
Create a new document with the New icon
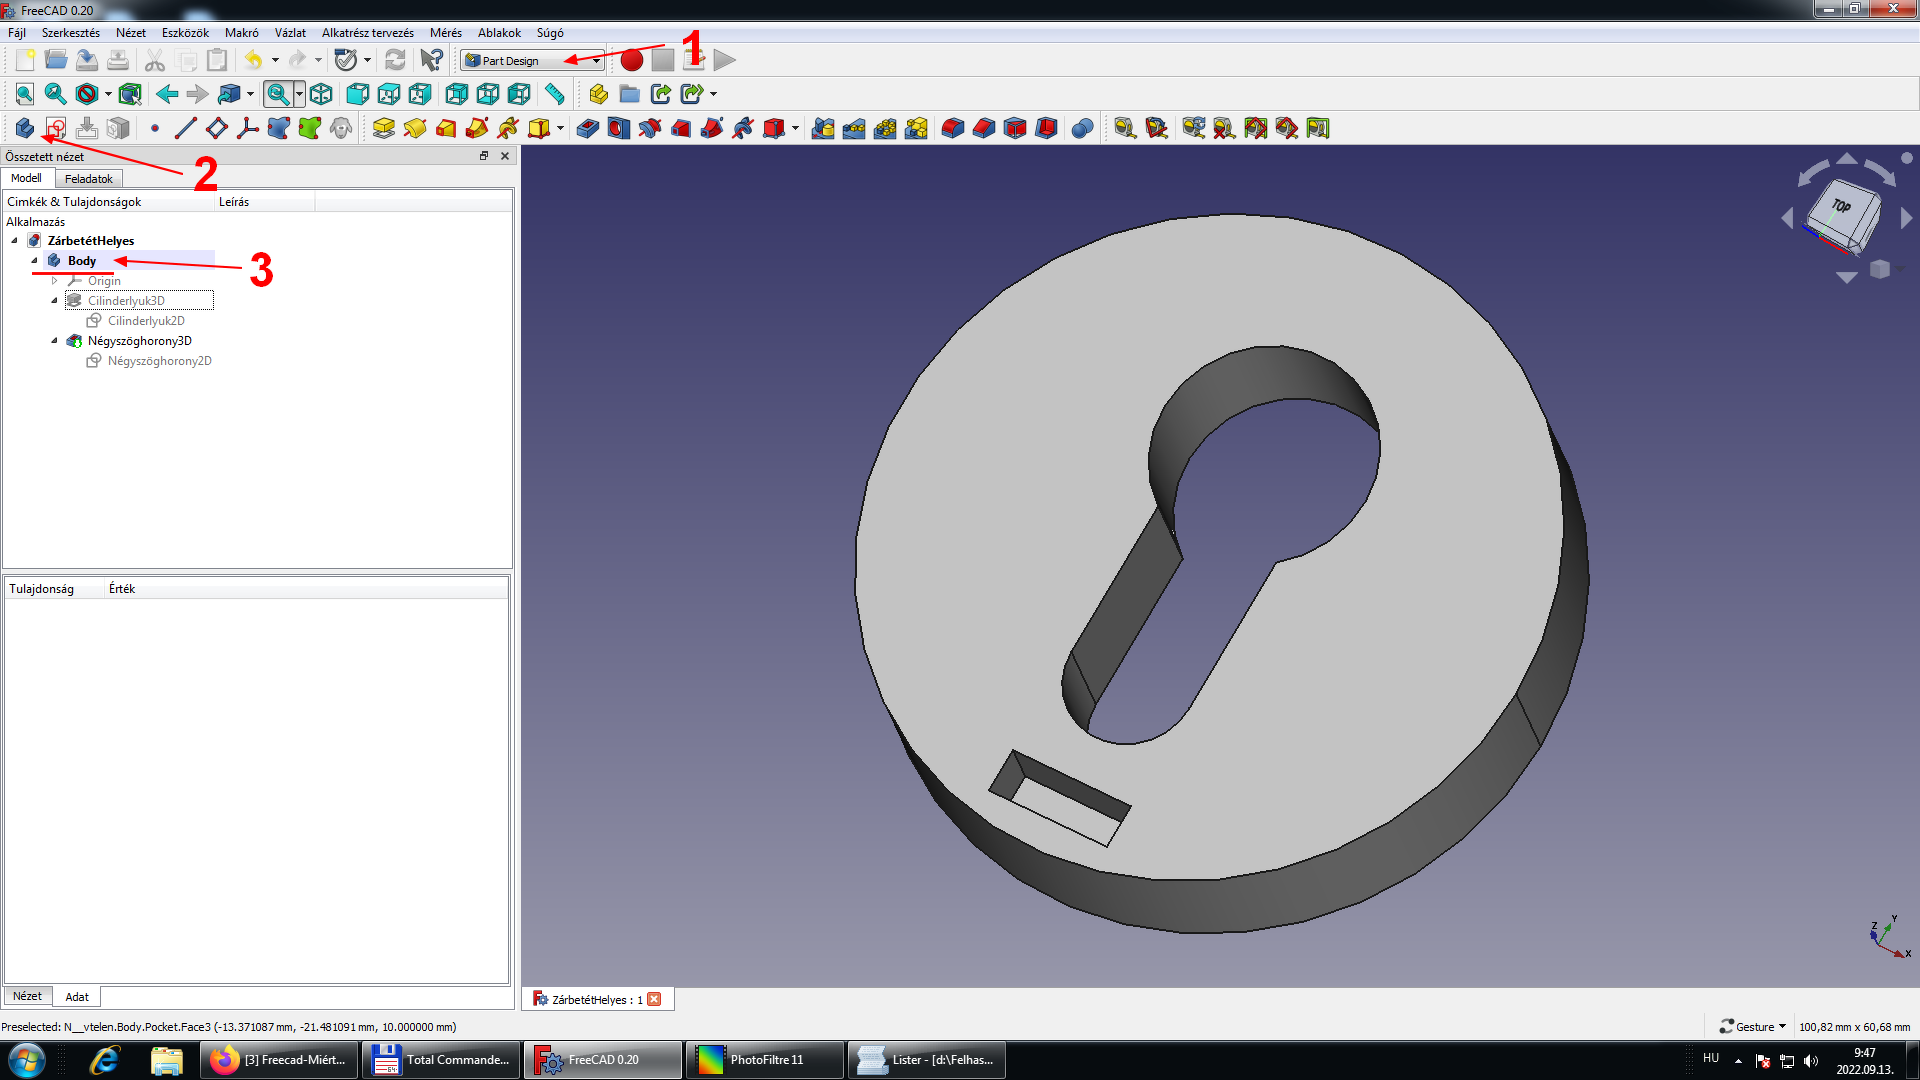coord(25,60)
